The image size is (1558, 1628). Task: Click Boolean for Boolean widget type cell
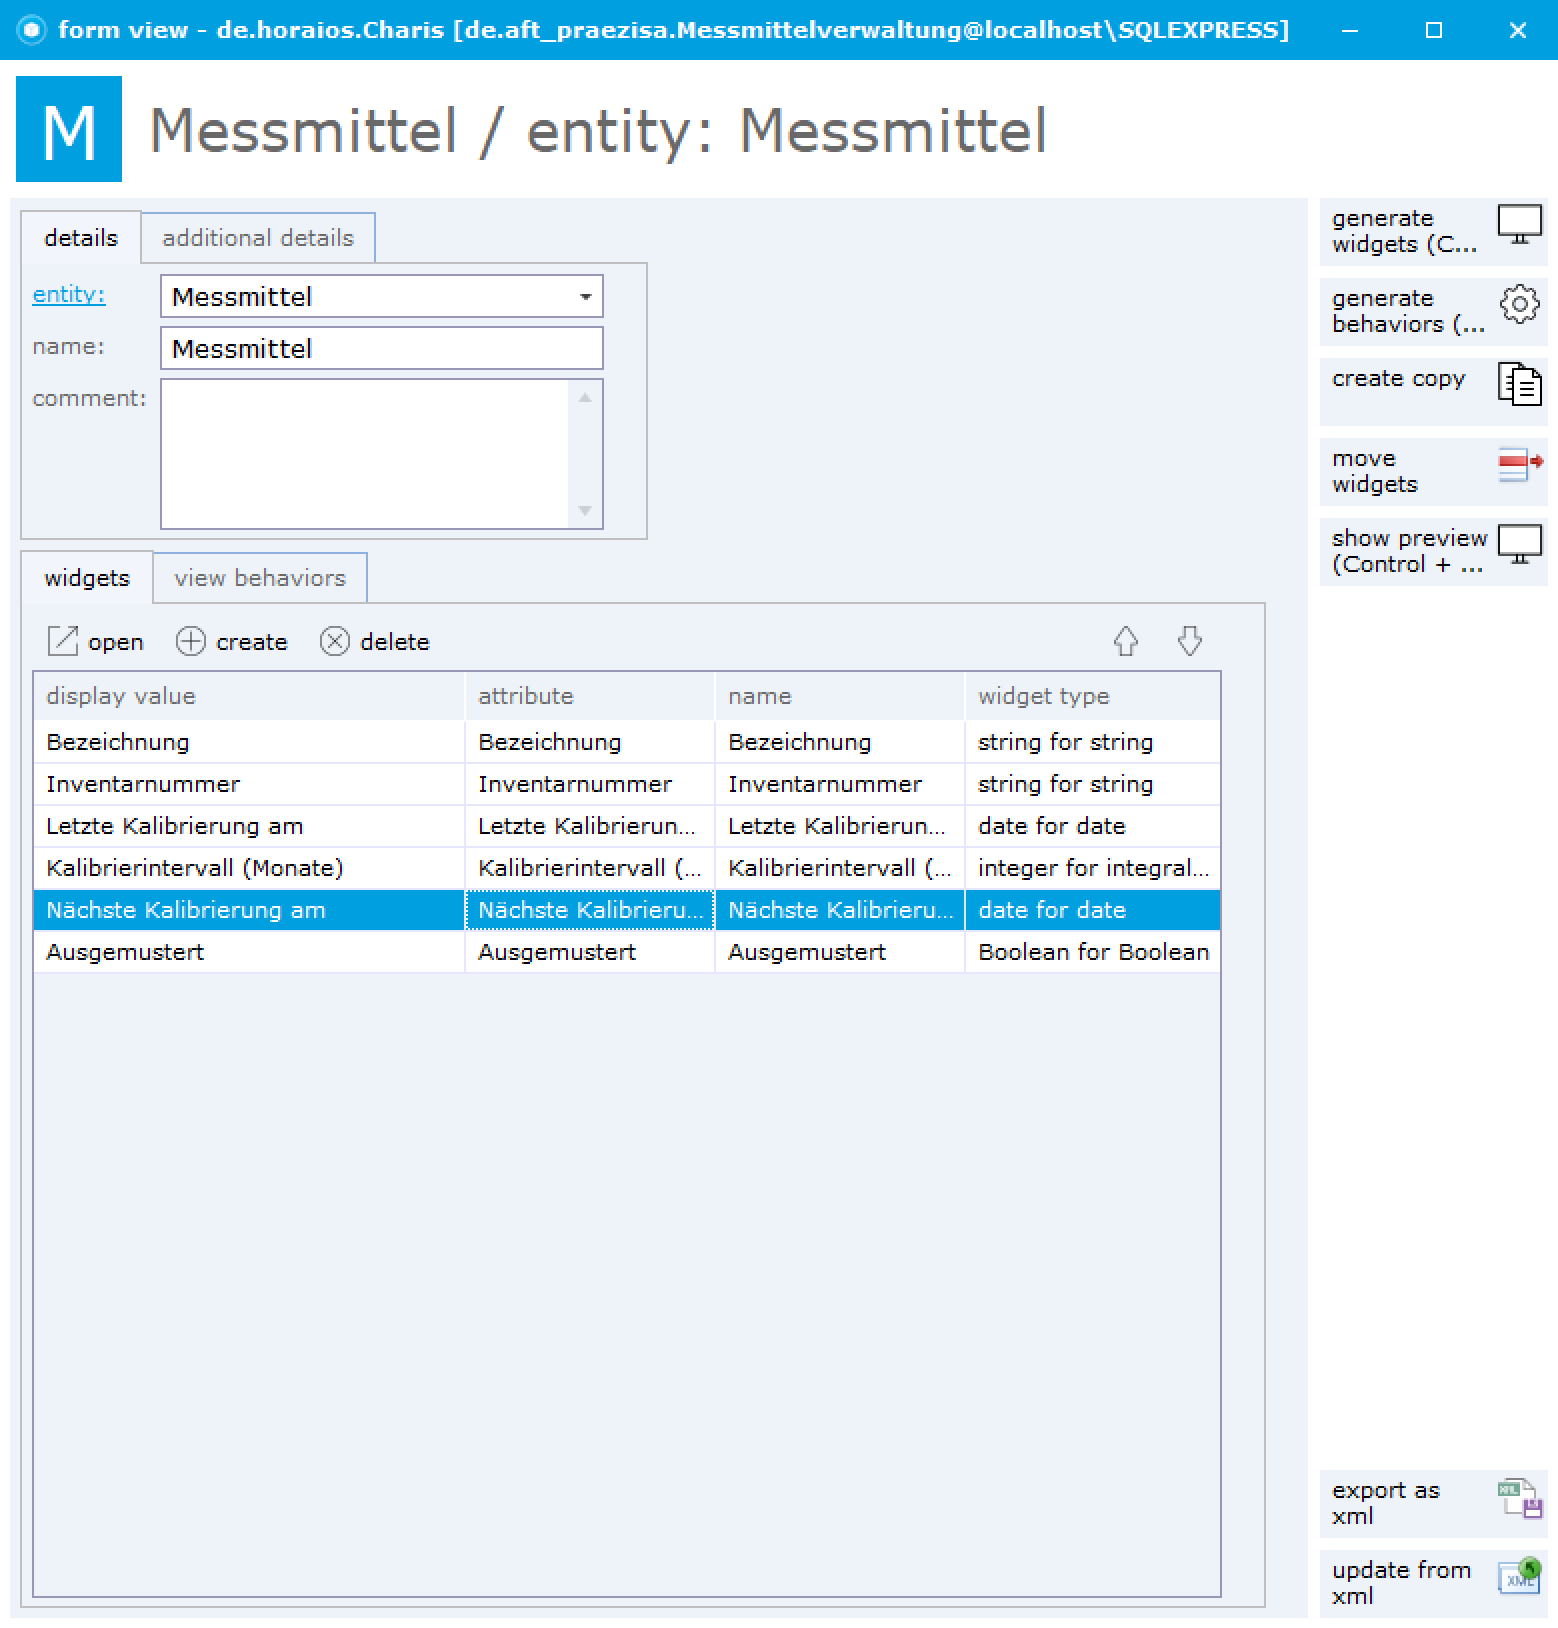[1093, 952]
